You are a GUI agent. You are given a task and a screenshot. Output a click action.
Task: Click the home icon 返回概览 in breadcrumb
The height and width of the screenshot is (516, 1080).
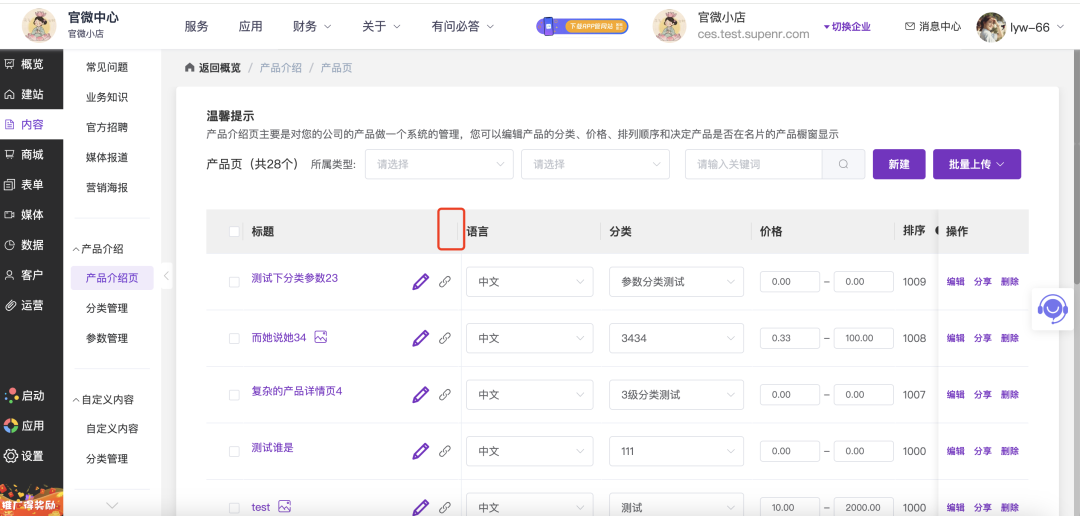[189, 68]
